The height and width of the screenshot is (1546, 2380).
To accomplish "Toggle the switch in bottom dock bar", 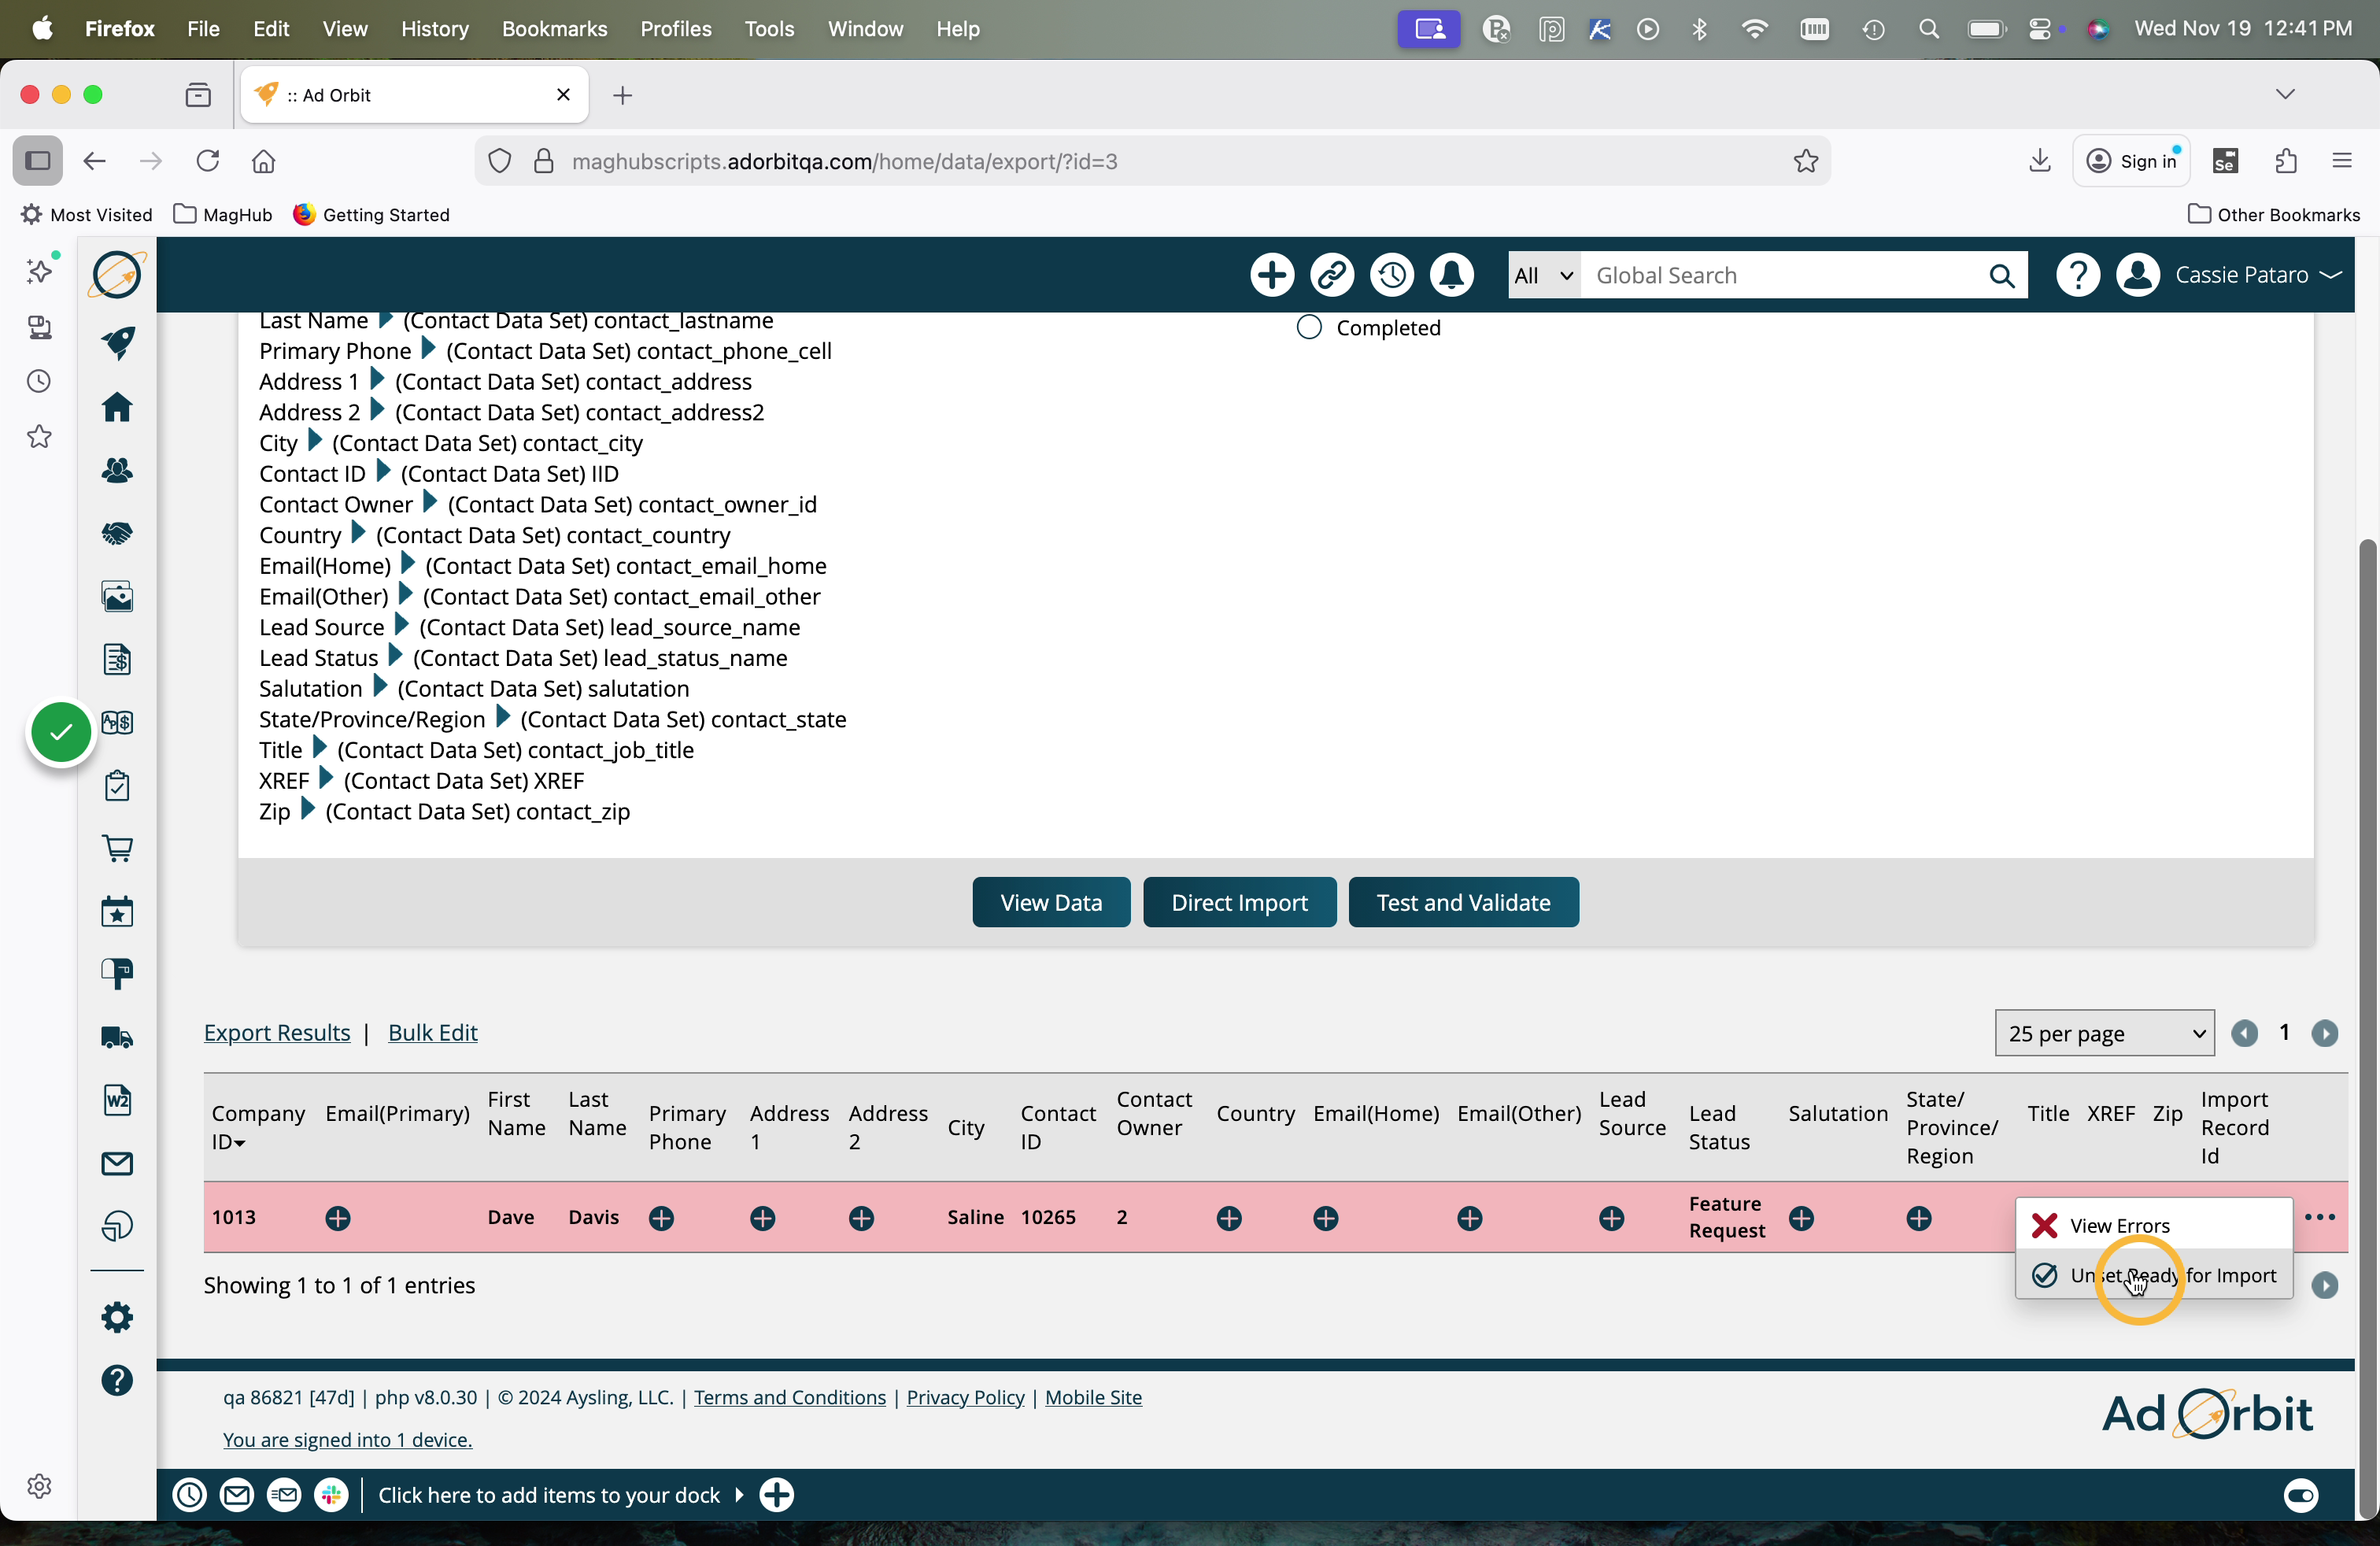I will (x=2300, y=1495).
